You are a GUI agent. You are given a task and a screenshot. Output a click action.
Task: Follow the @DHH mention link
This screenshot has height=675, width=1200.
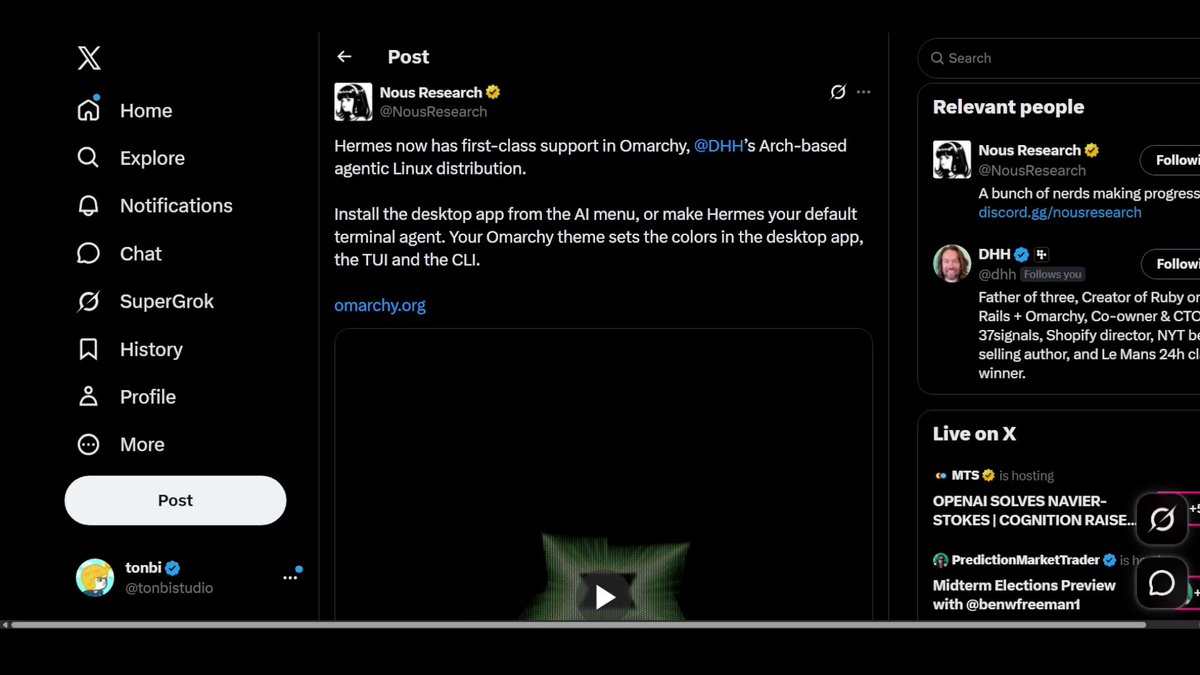click(719, 146)
